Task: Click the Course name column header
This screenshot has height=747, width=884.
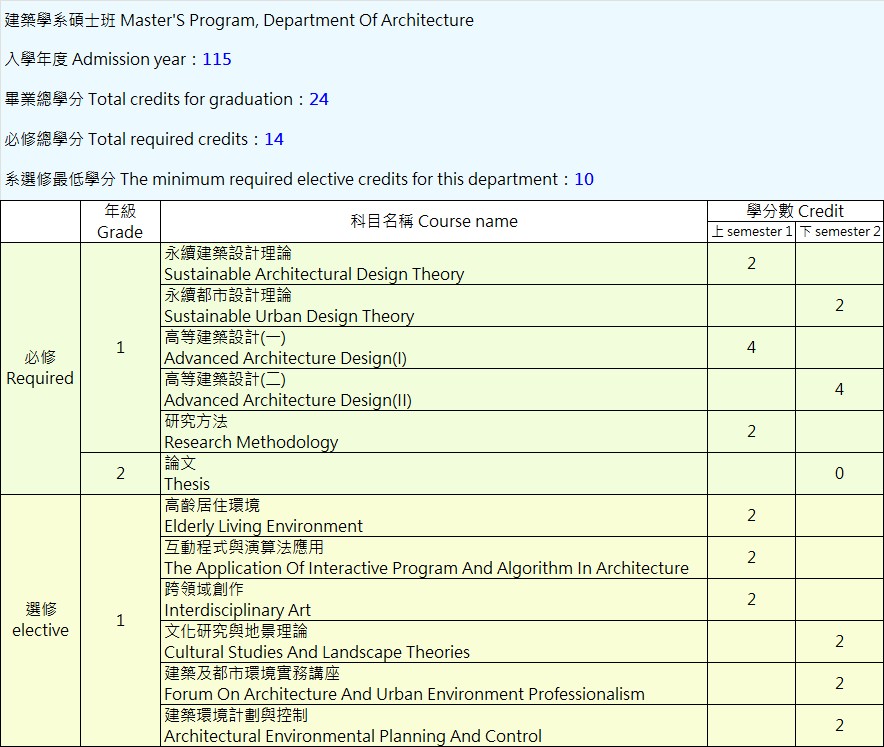Action: pyautogui.click(x=434, y=221)
